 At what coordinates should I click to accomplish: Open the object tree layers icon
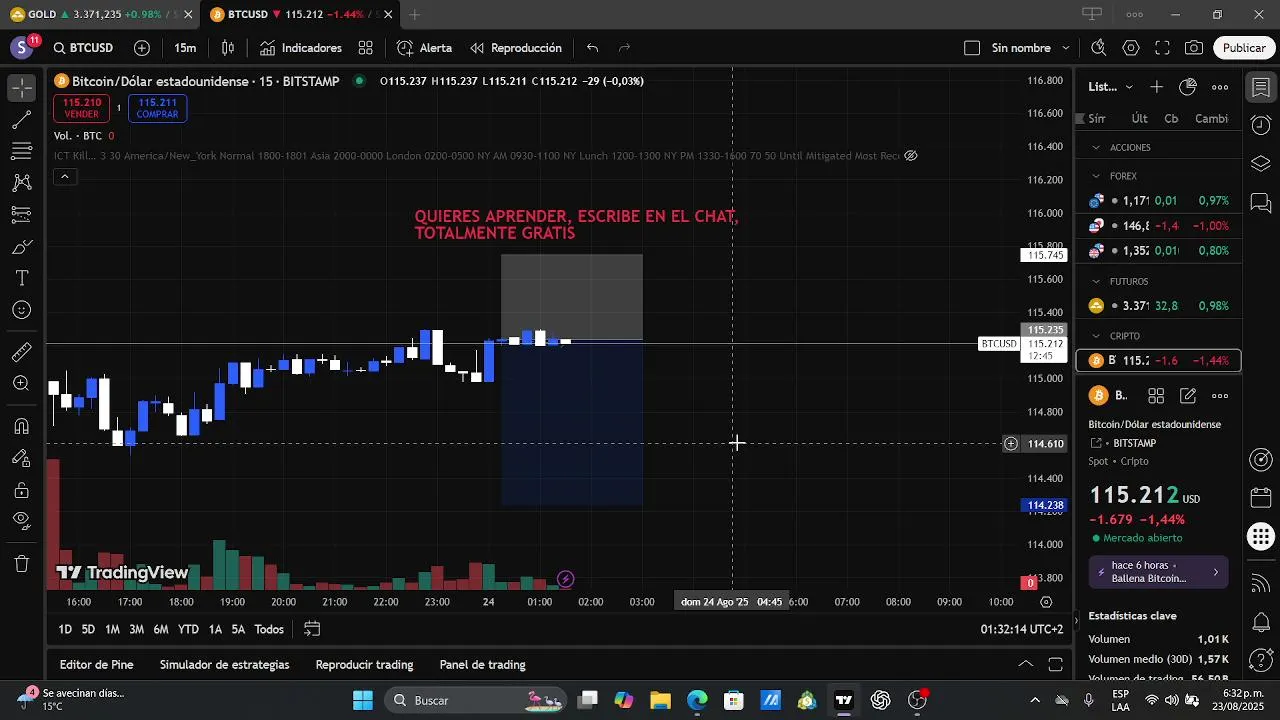point(1260,164)
